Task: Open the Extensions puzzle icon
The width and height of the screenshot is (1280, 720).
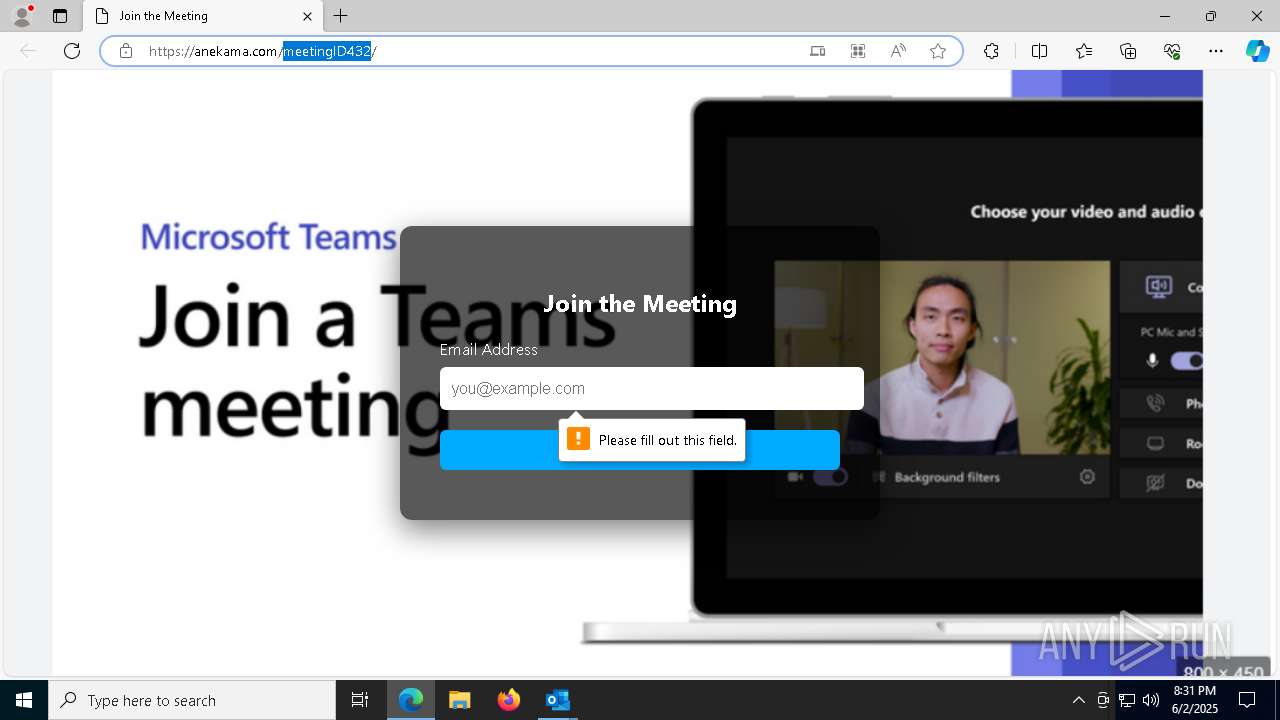Action: pyautogui.click(x=991, y=51)
